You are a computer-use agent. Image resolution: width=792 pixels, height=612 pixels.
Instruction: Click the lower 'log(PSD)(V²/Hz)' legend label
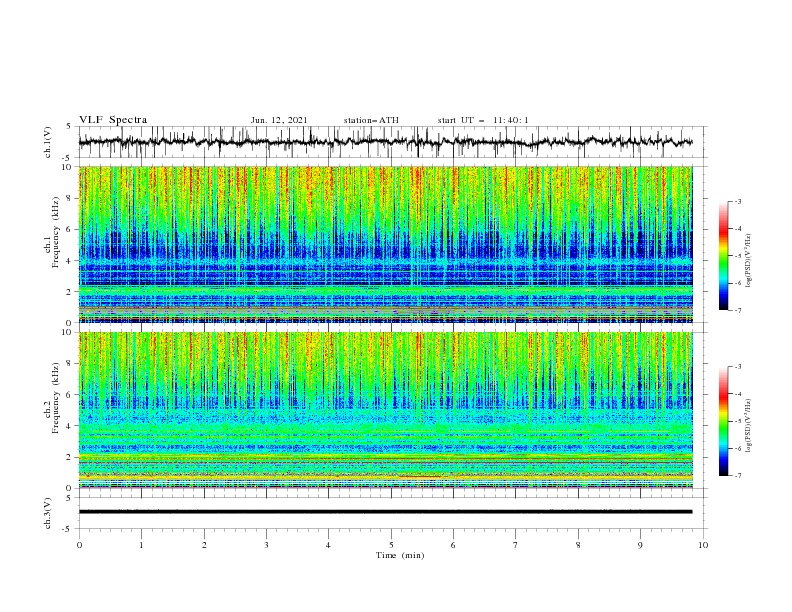[749, 426]
